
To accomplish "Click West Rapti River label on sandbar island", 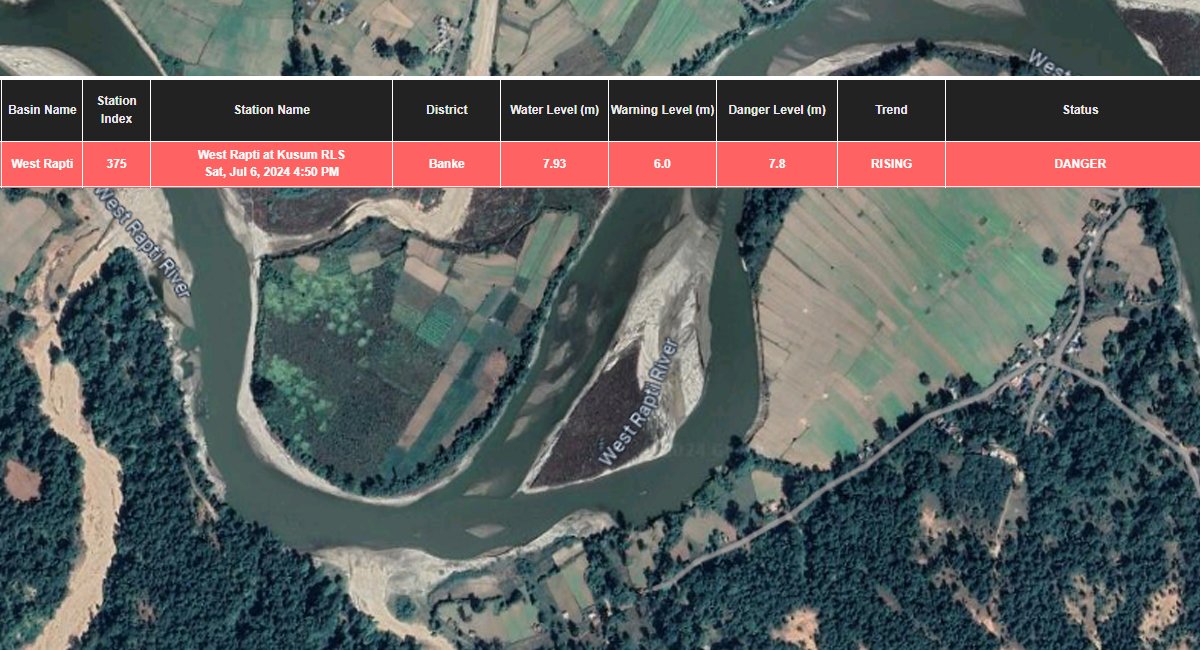I will (639, 401).
